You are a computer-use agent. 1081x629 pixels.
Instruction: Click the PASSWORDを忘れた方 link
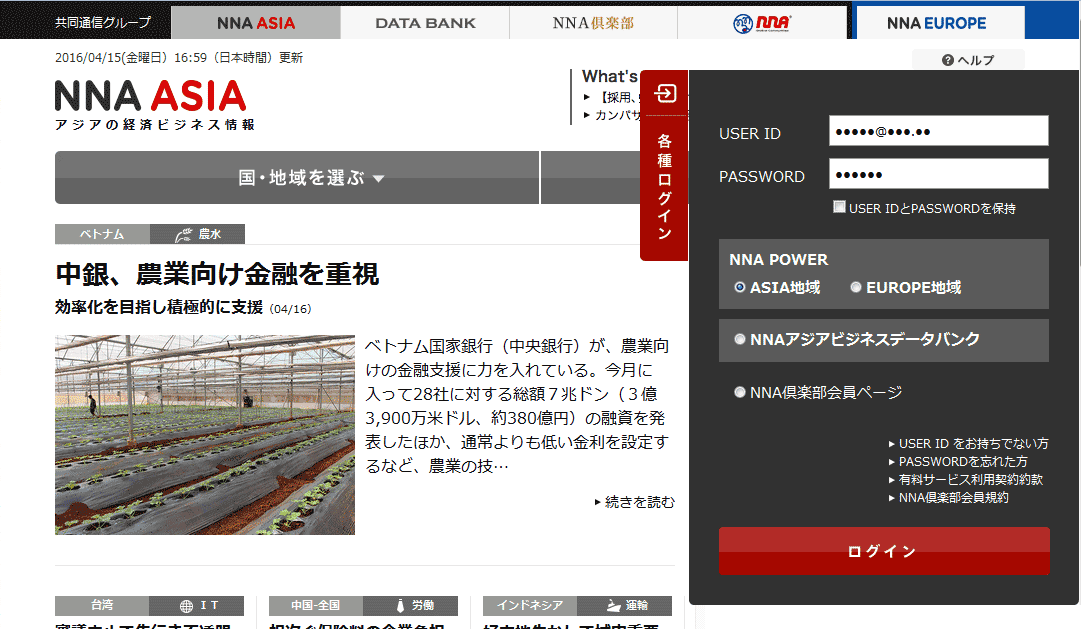[962, 461]
